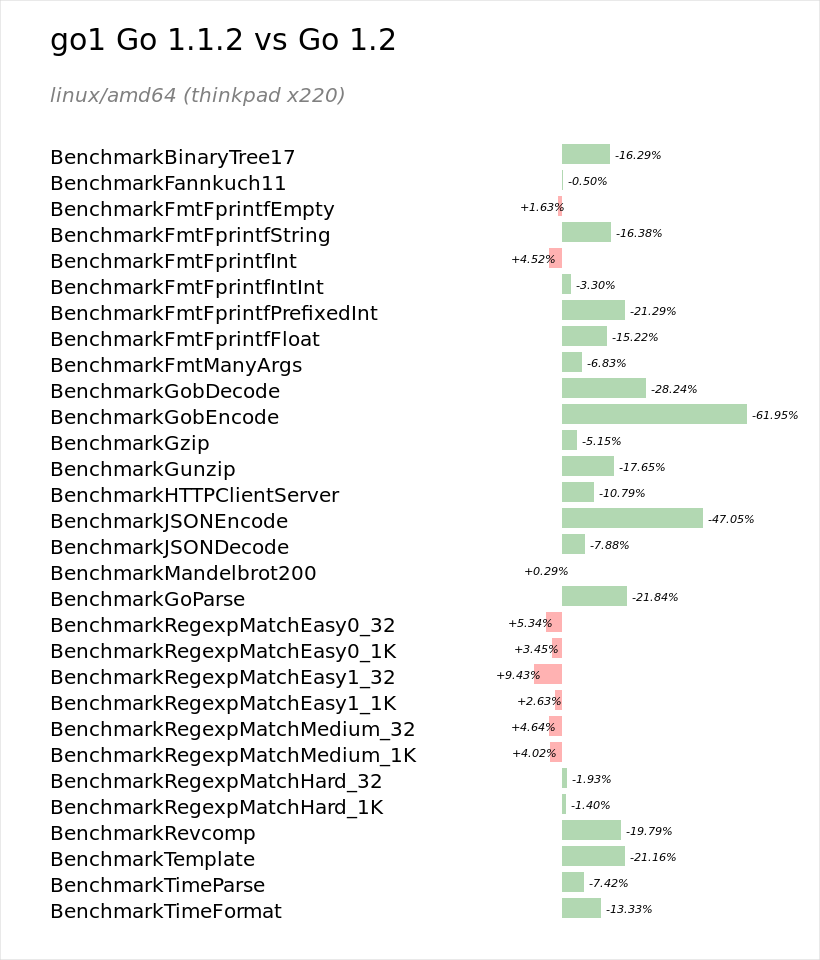The width and height of the screenshot is (820, 960).
Task: Select the BenchmarkHTTPClientServer label
Action: click(194, 495)
